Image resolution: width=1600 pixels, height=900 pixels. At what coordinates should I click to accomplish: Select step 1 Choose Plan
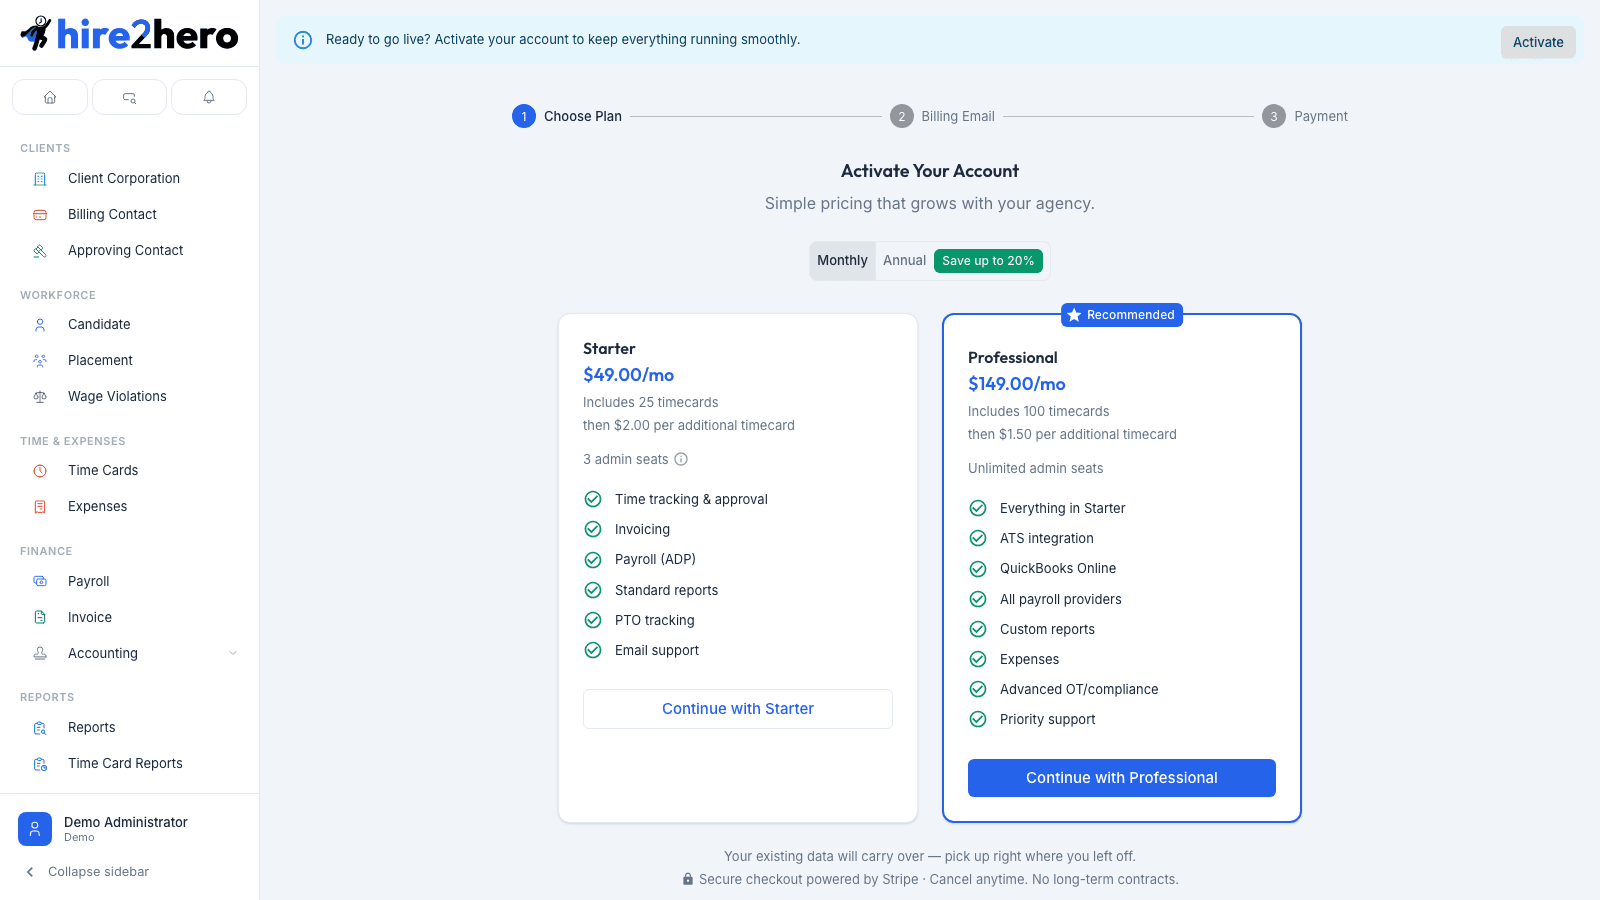pos(567,116)
